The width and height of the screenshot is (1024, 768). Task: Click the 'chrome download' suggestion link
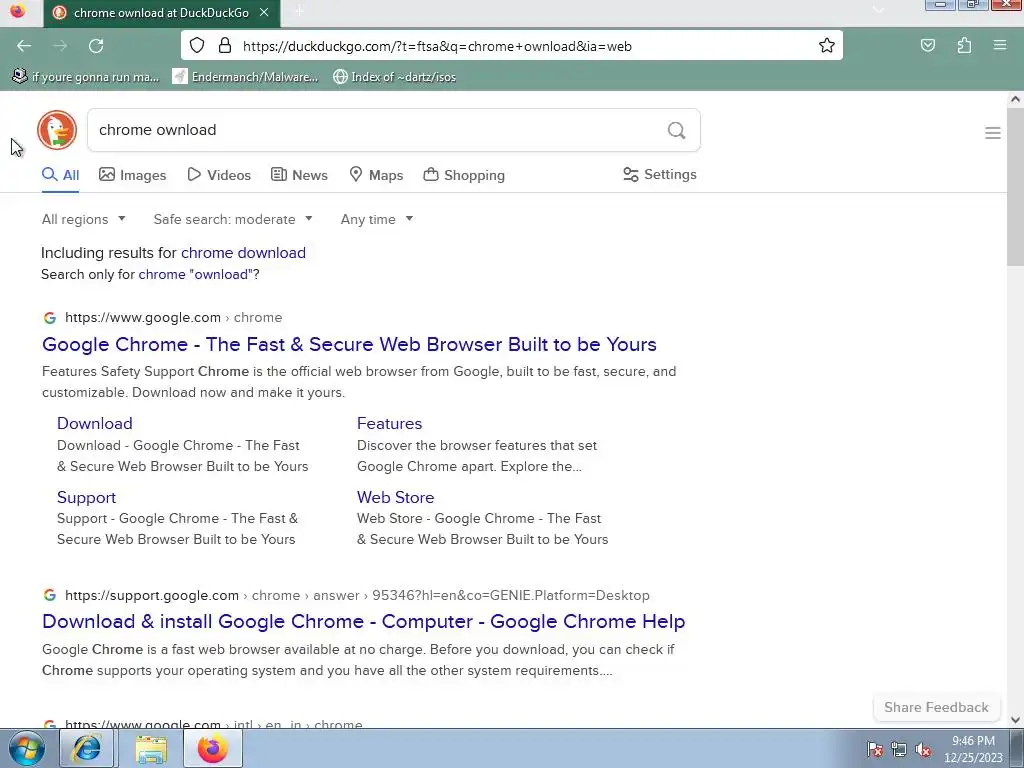tap(243, 253)
